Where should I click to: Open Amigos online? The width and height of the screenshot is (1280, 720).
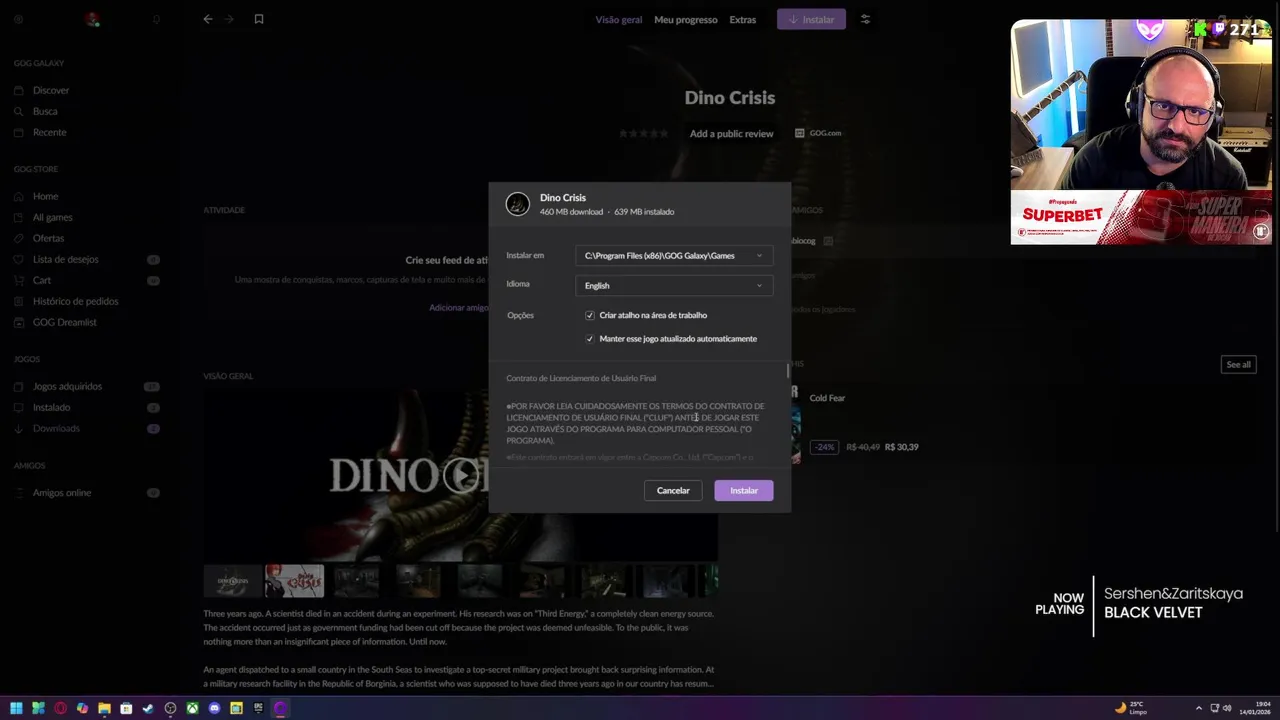pos(61,492)
